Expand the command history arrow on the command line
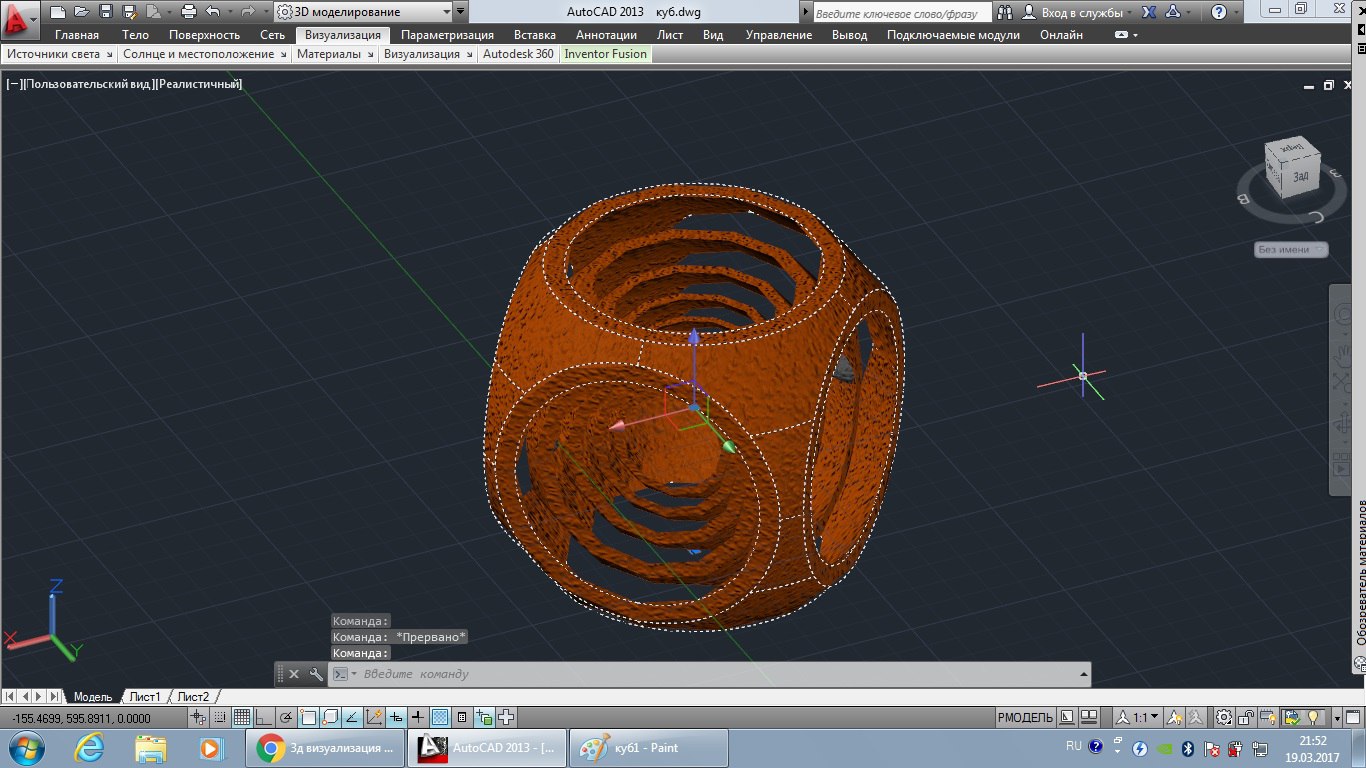 1083,674
